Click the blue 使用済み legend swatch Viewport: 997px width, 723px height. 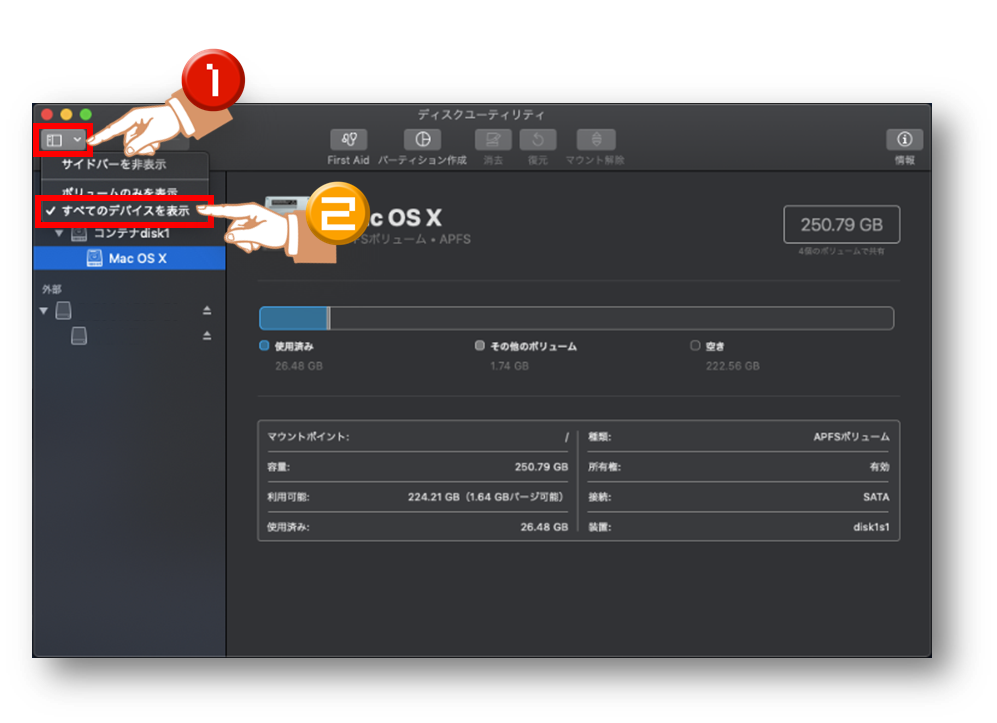click(265, 346)
